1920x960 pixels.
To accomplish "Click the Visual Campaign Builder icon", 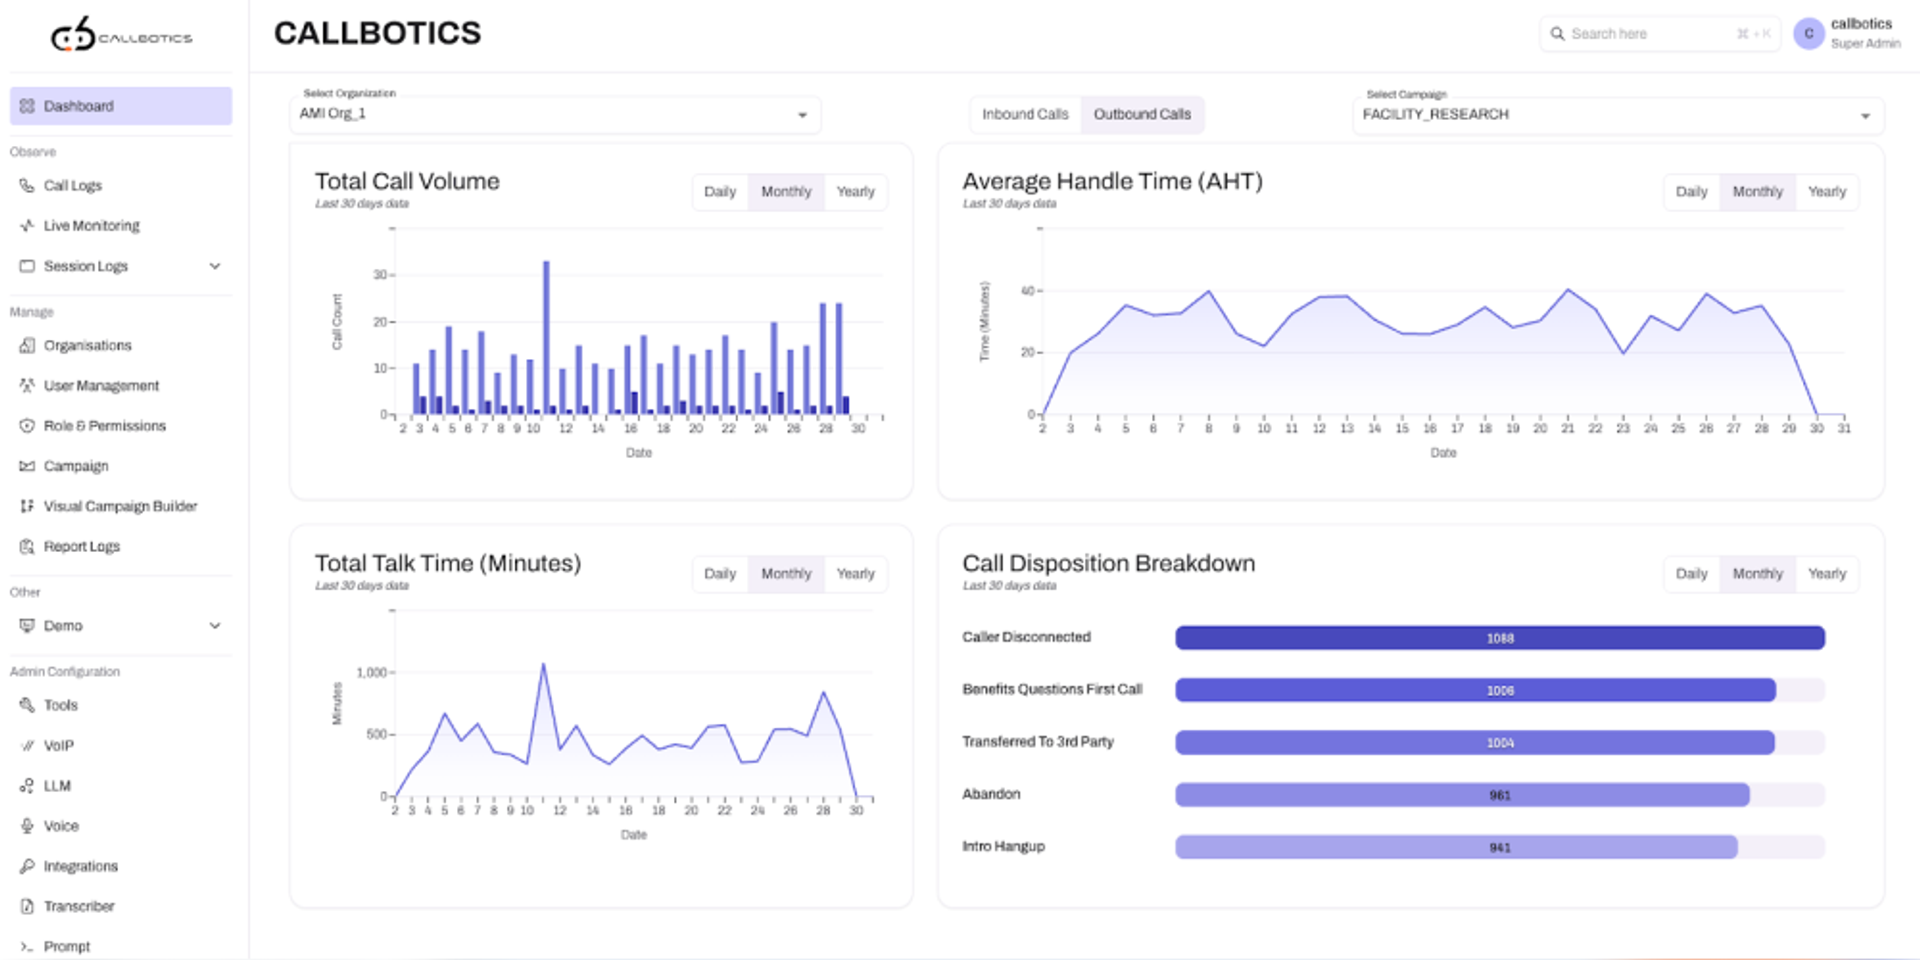I will (x=27, y=506).
